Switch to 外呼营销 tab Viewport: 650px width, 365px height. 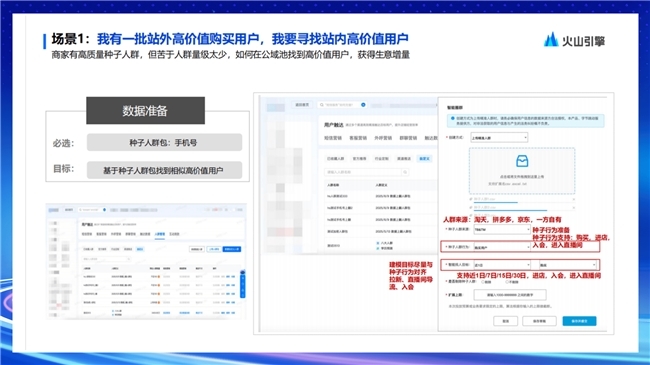pos(383,138)
